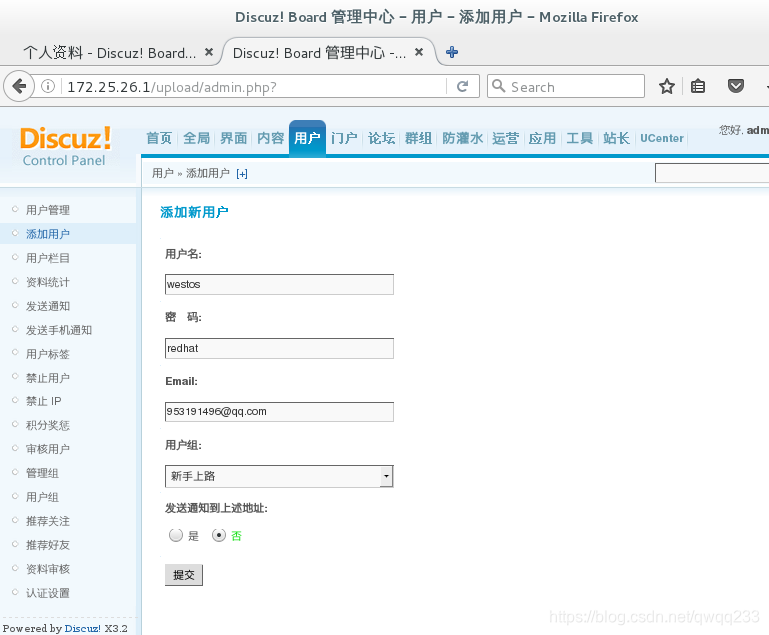Focus the 用户名 field containing westos
769x635 pixels.
279,284
